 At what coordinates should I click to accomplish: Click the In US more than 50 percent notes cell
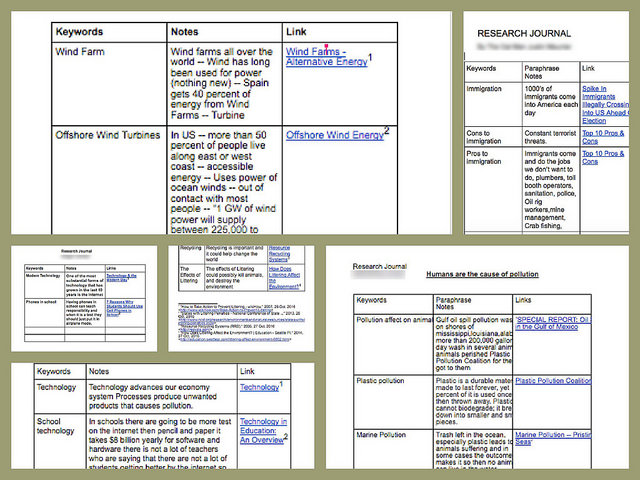pos(224,180)
